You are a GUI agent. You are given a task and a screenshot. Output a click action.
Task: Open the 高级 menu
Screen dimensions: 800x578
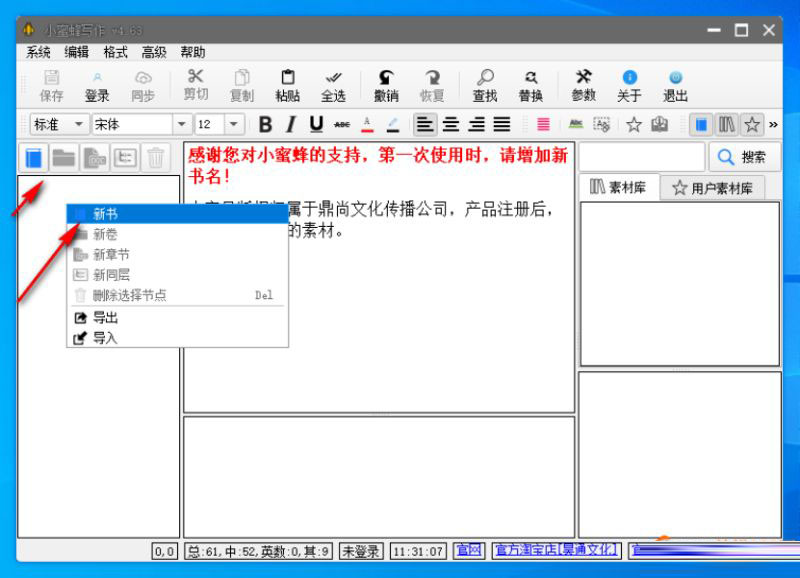pos(154,52)
